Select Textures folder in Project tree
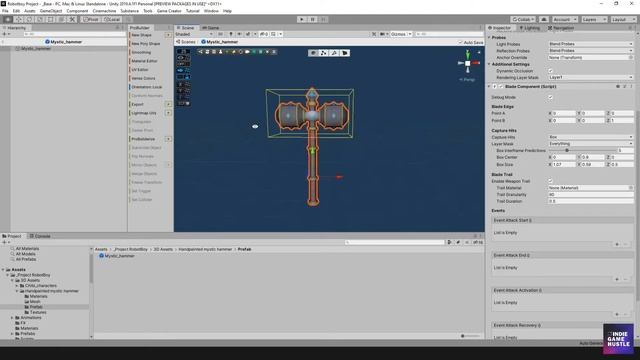The width and height of the screenshot is (640, 360). (x=38, y=312)
